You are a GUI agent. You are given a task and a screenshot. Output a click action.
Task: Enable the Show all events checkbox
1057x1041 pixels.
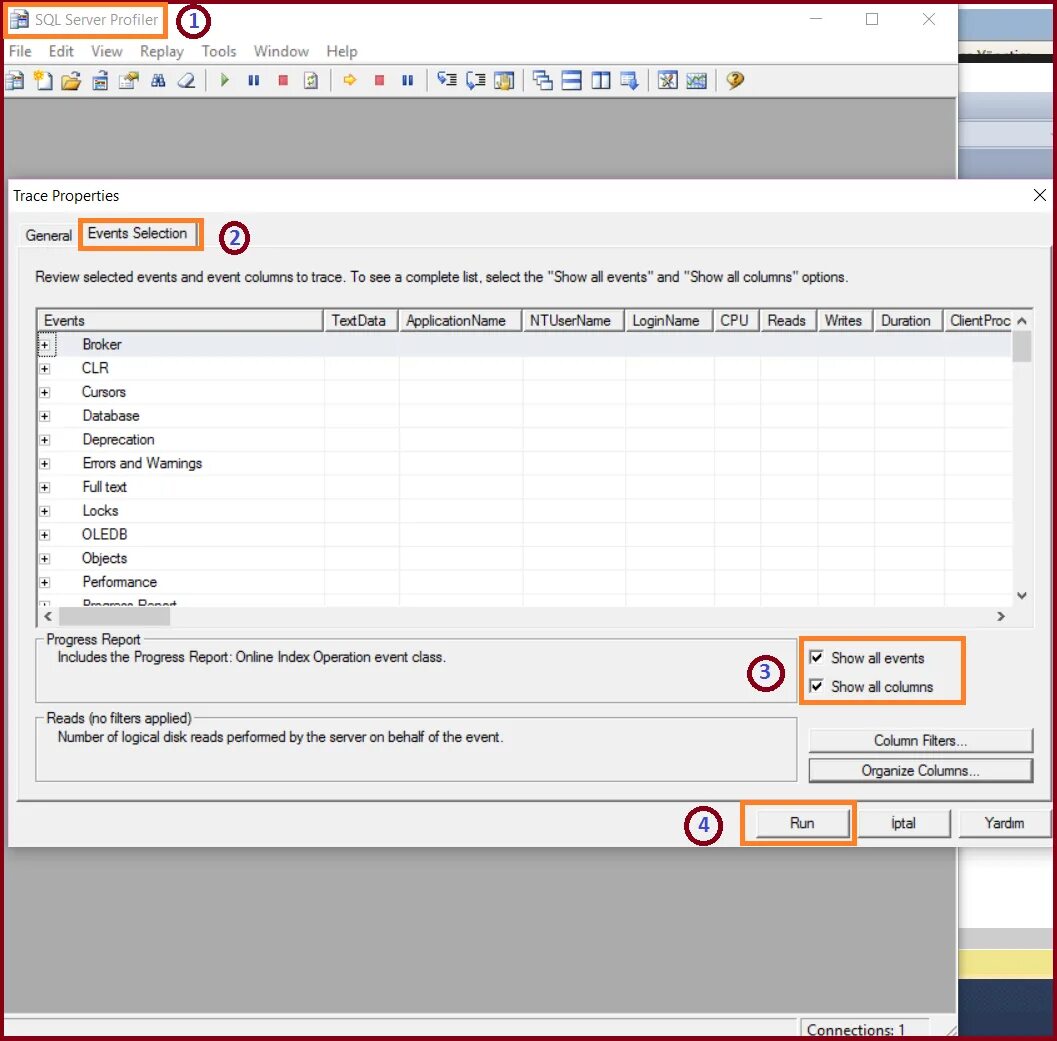pyautogui.click(x=816, y=657)
